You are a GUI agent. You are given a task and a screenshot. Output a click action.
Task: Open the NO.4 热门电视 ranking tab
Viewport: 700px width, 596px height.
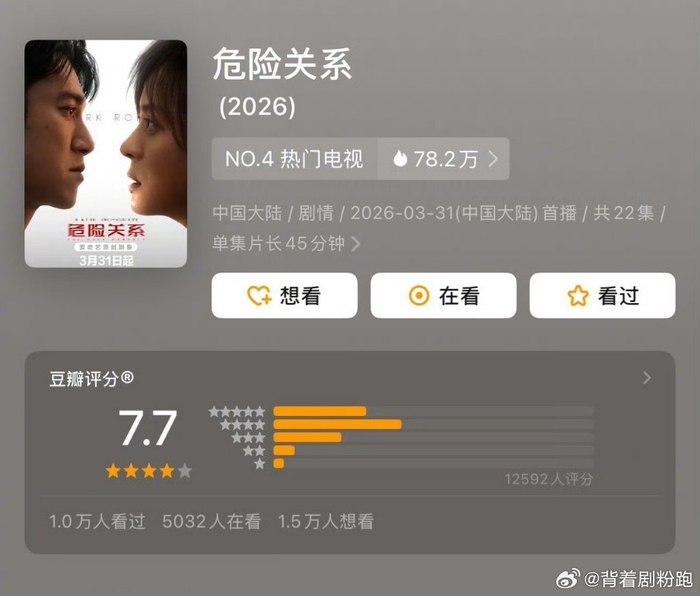point(295,158)
